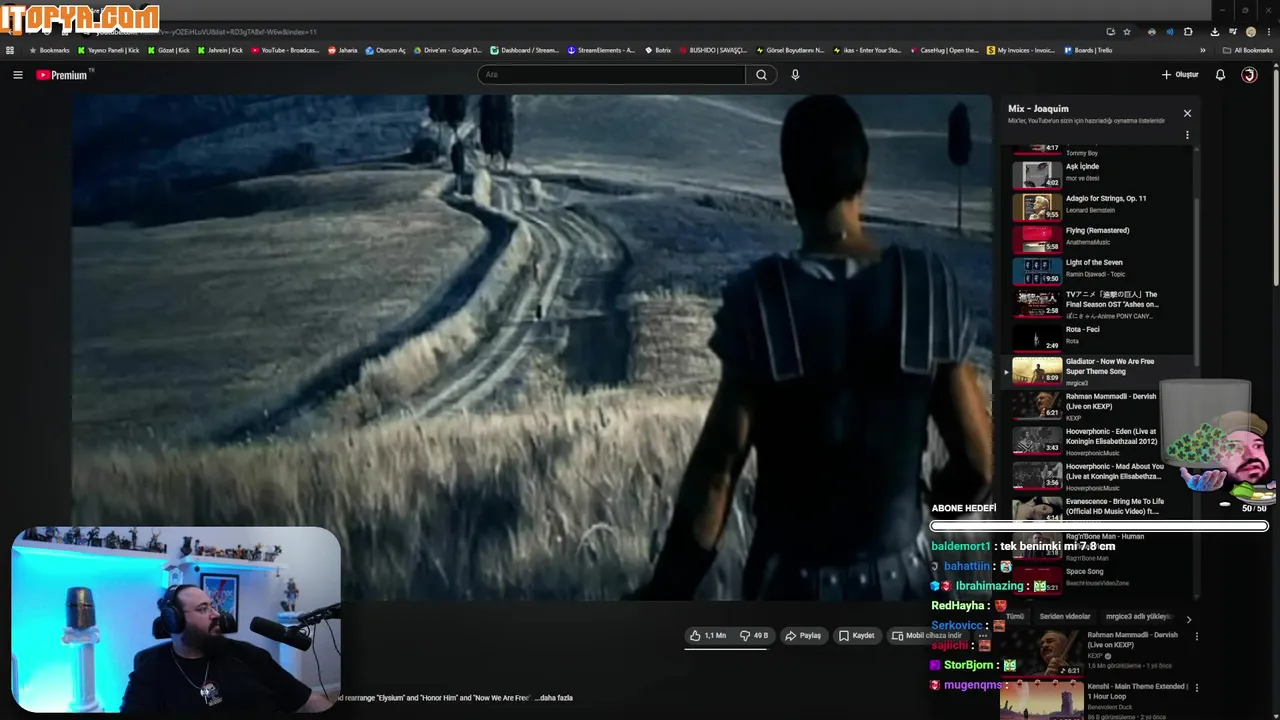Open the playlist panel three-dot menu
The height and width of the screenshot is (720, 1280).
pos(1187,135)
